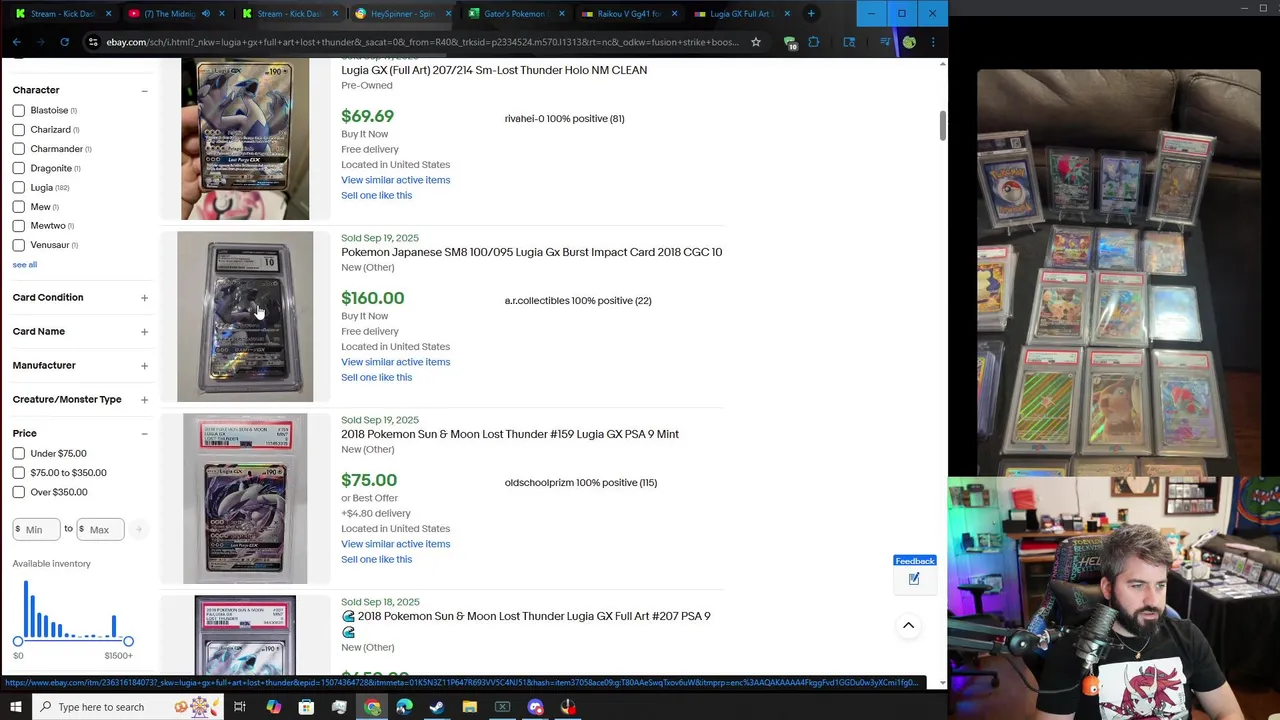Open the Lugia Gx Burst Impact CGC 10 listing
Screen dimensions: 1280x720
point(531,253)
